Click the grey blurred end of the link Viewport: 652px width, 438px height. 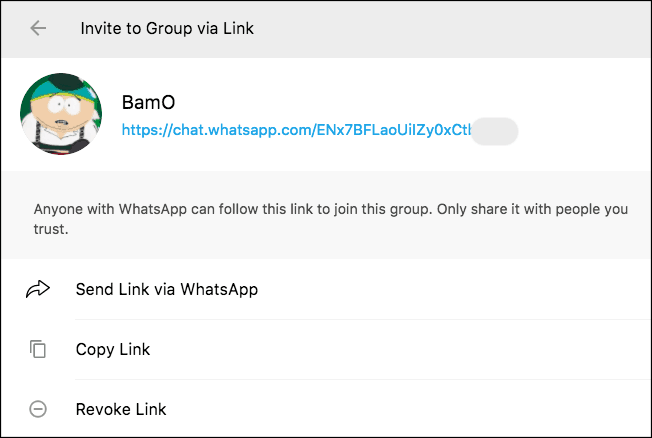[494, 131]
